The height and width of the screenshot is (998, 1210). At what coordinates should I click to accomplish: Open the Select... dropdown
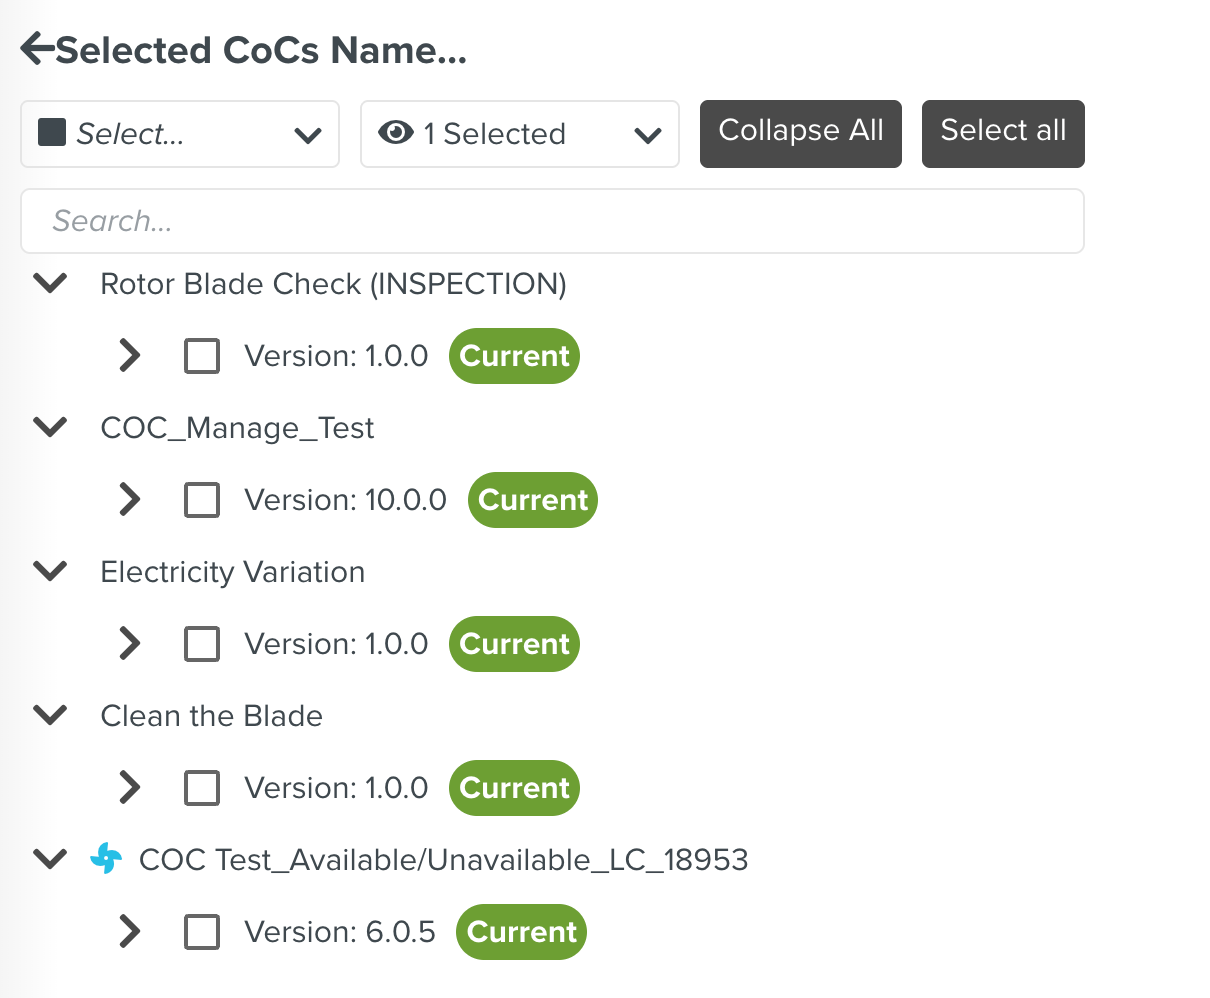[180, 134]
